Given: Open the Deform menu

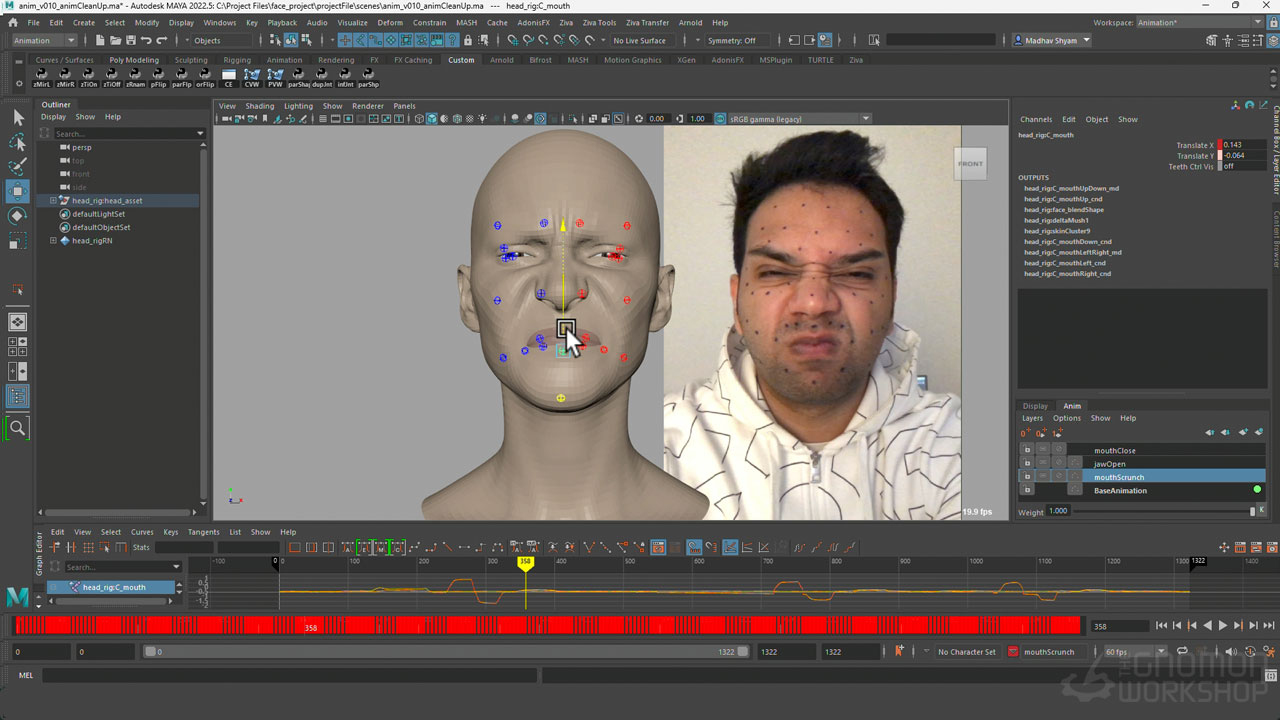Looking at the screenshot, I should pyautogui.click(x=389, y=22).
